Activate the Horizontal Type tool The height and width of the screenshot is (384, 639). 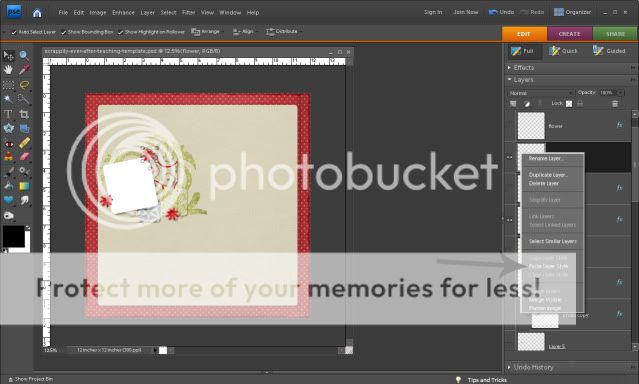click(8, 114)
